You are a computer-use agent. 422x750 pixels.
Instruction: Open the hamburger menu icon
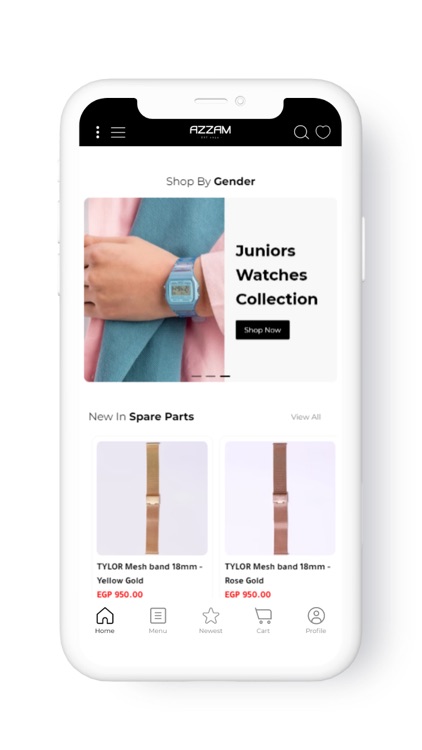[x=118, y=132]
